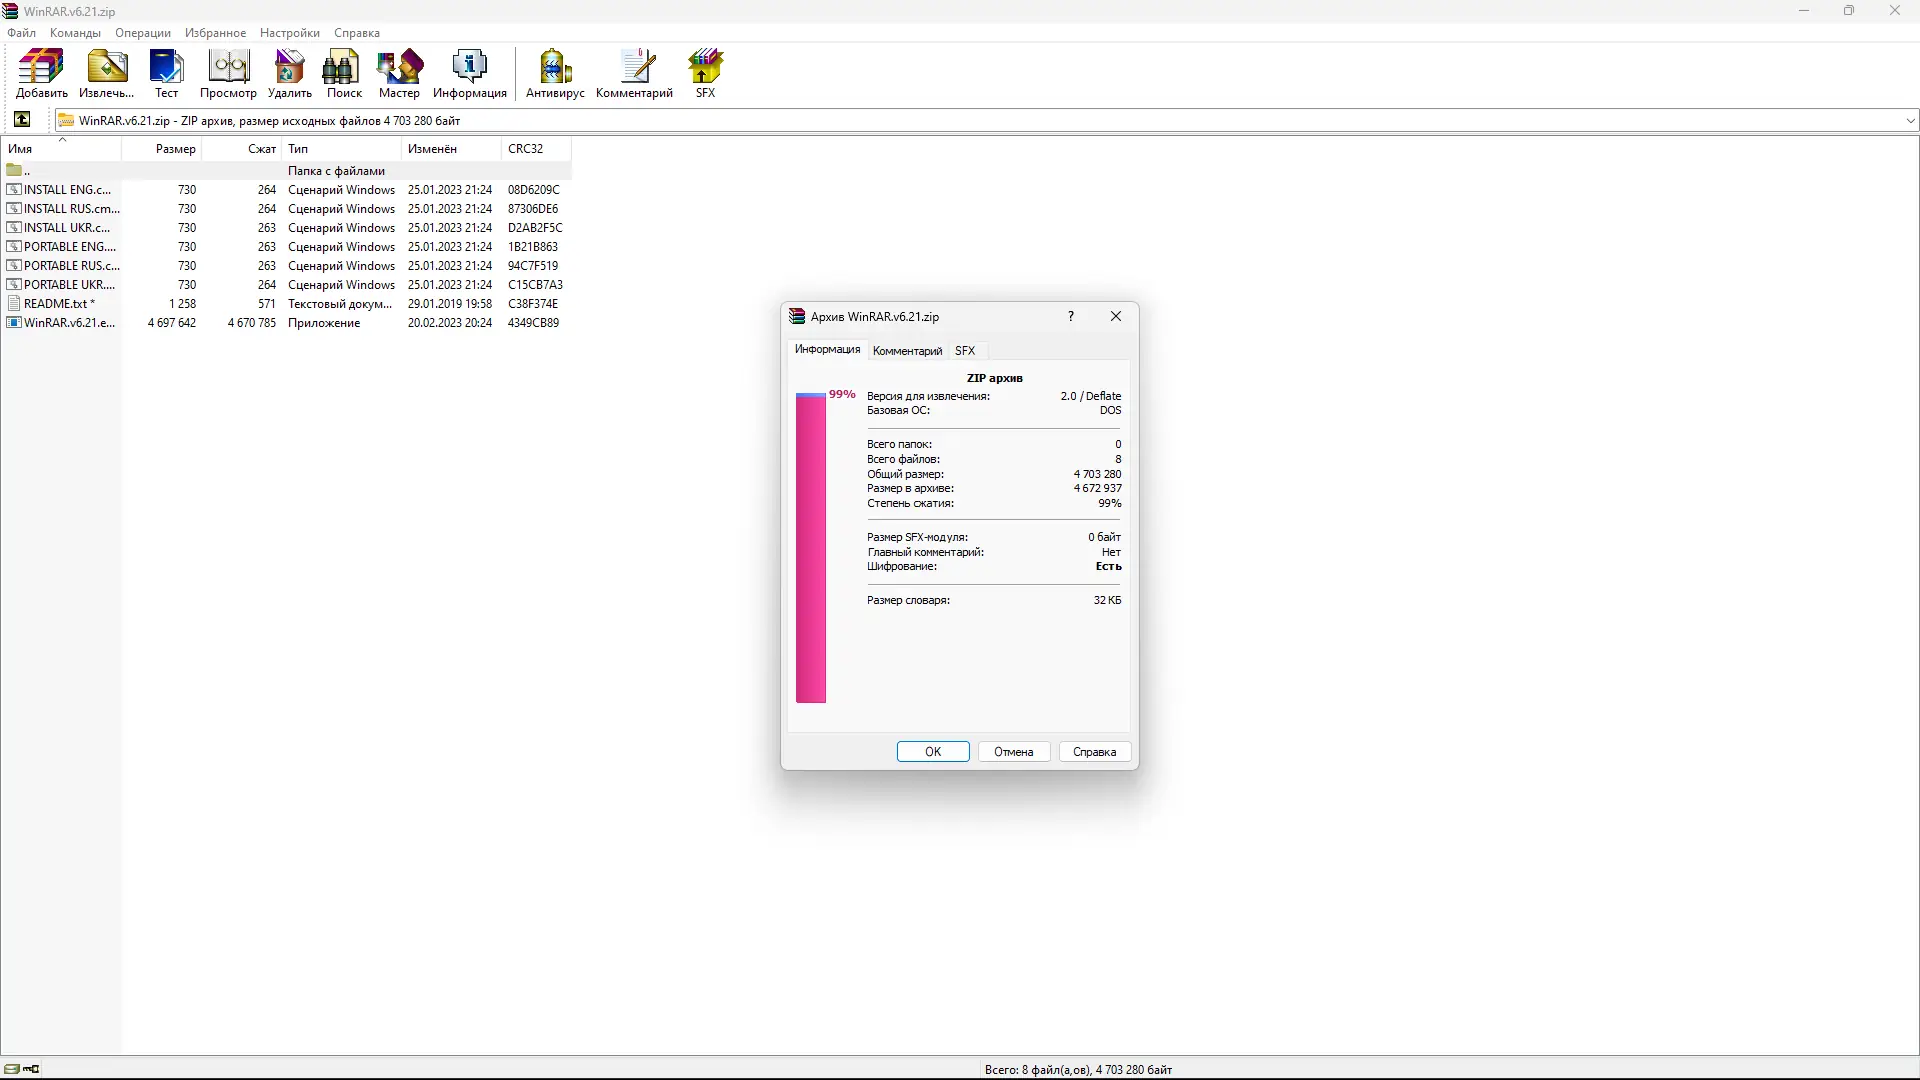Screen dimensions: 1920x1080
Task: Run archive test with Тест icon
Action: click(x=166, y=73)
